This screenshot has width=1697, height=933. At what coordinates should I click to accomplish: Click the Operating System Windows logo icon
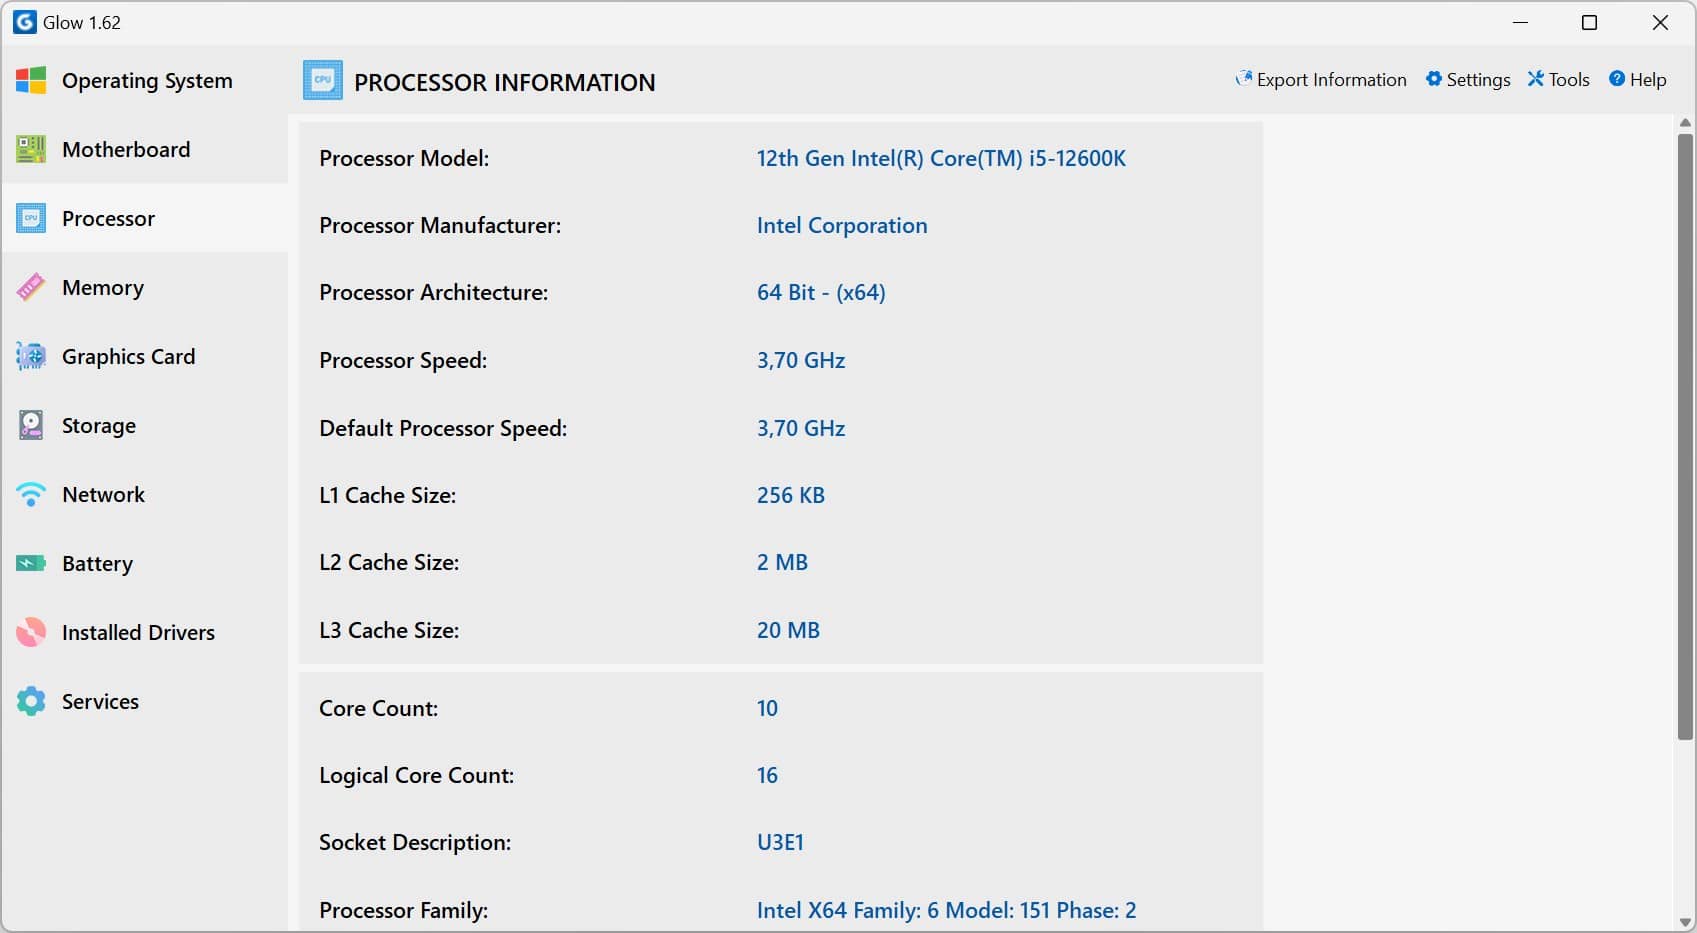point(31,81)
